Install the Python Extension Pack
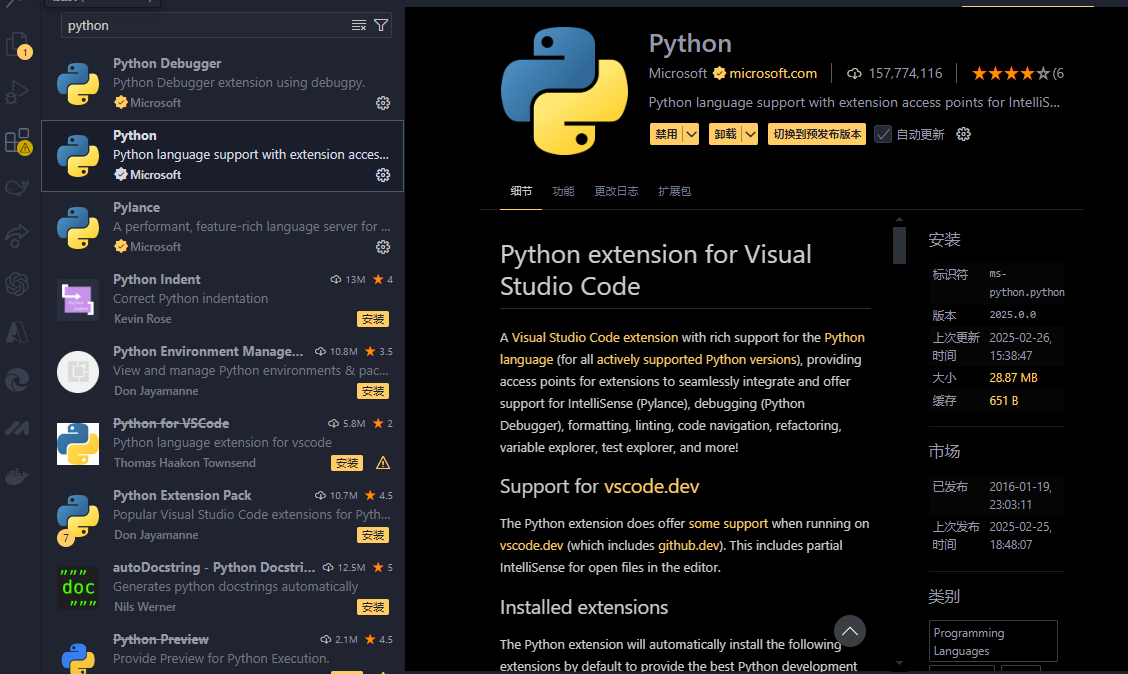 coord(373,535)
